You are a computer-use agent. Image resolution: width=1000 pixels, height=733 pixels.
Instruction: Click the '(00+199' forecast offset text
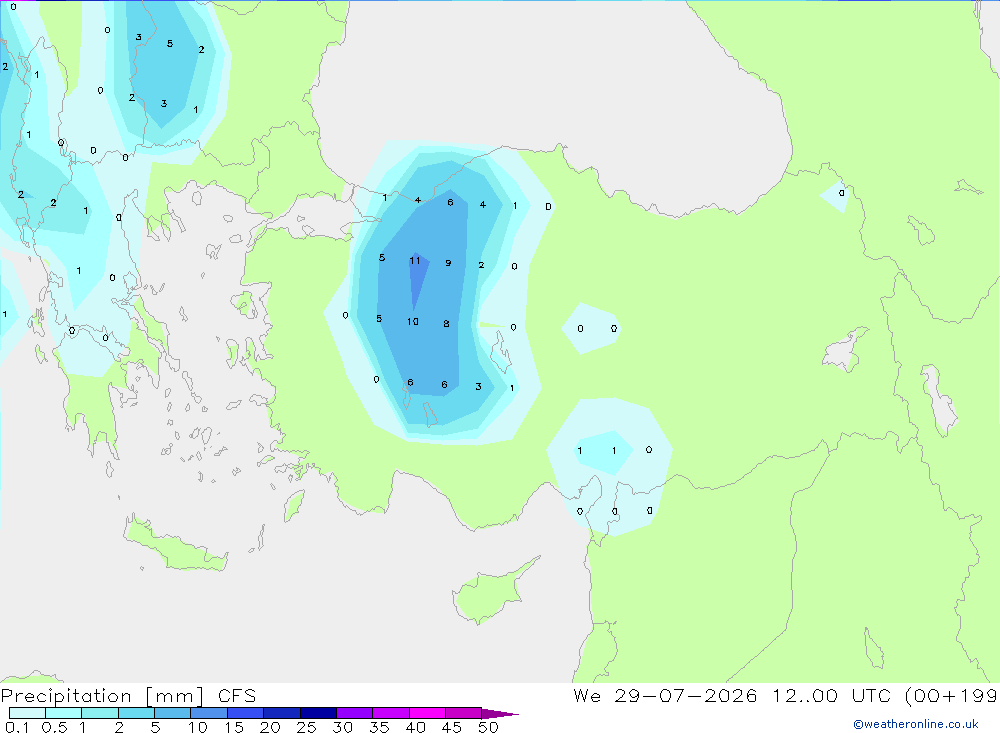[x=951, y=695]
